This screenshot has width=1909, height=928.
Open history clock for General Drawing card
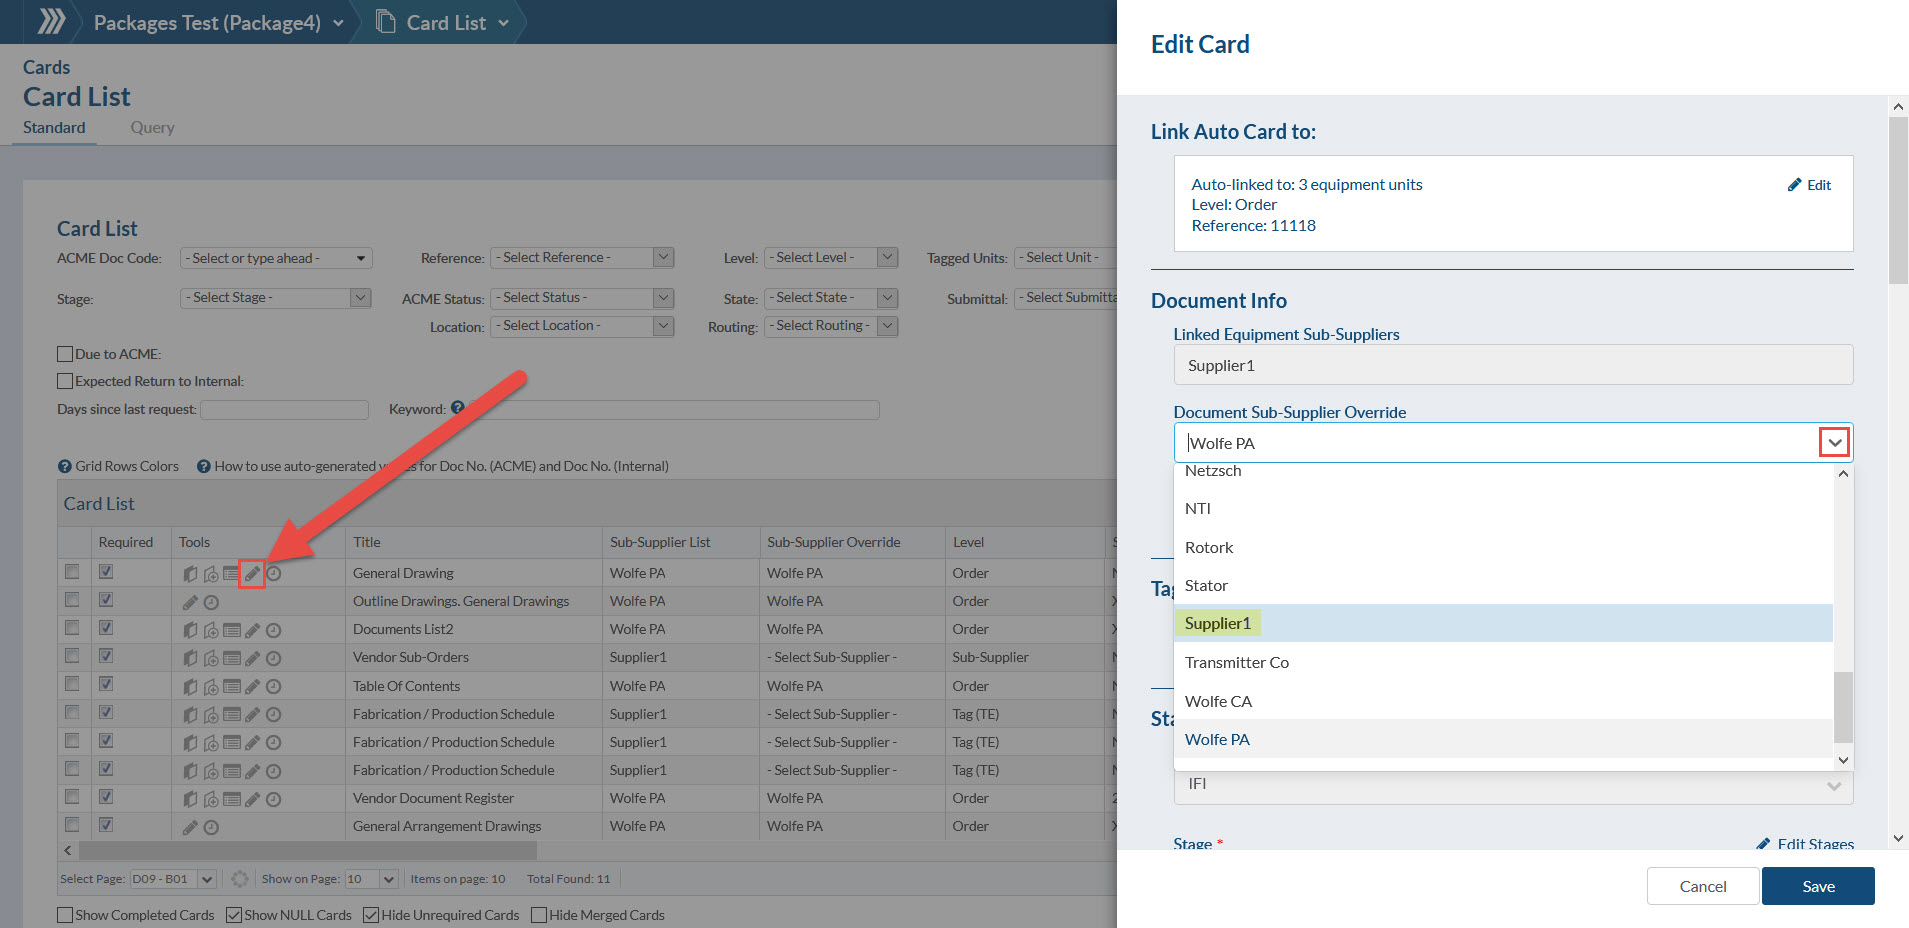pos(273,574)
